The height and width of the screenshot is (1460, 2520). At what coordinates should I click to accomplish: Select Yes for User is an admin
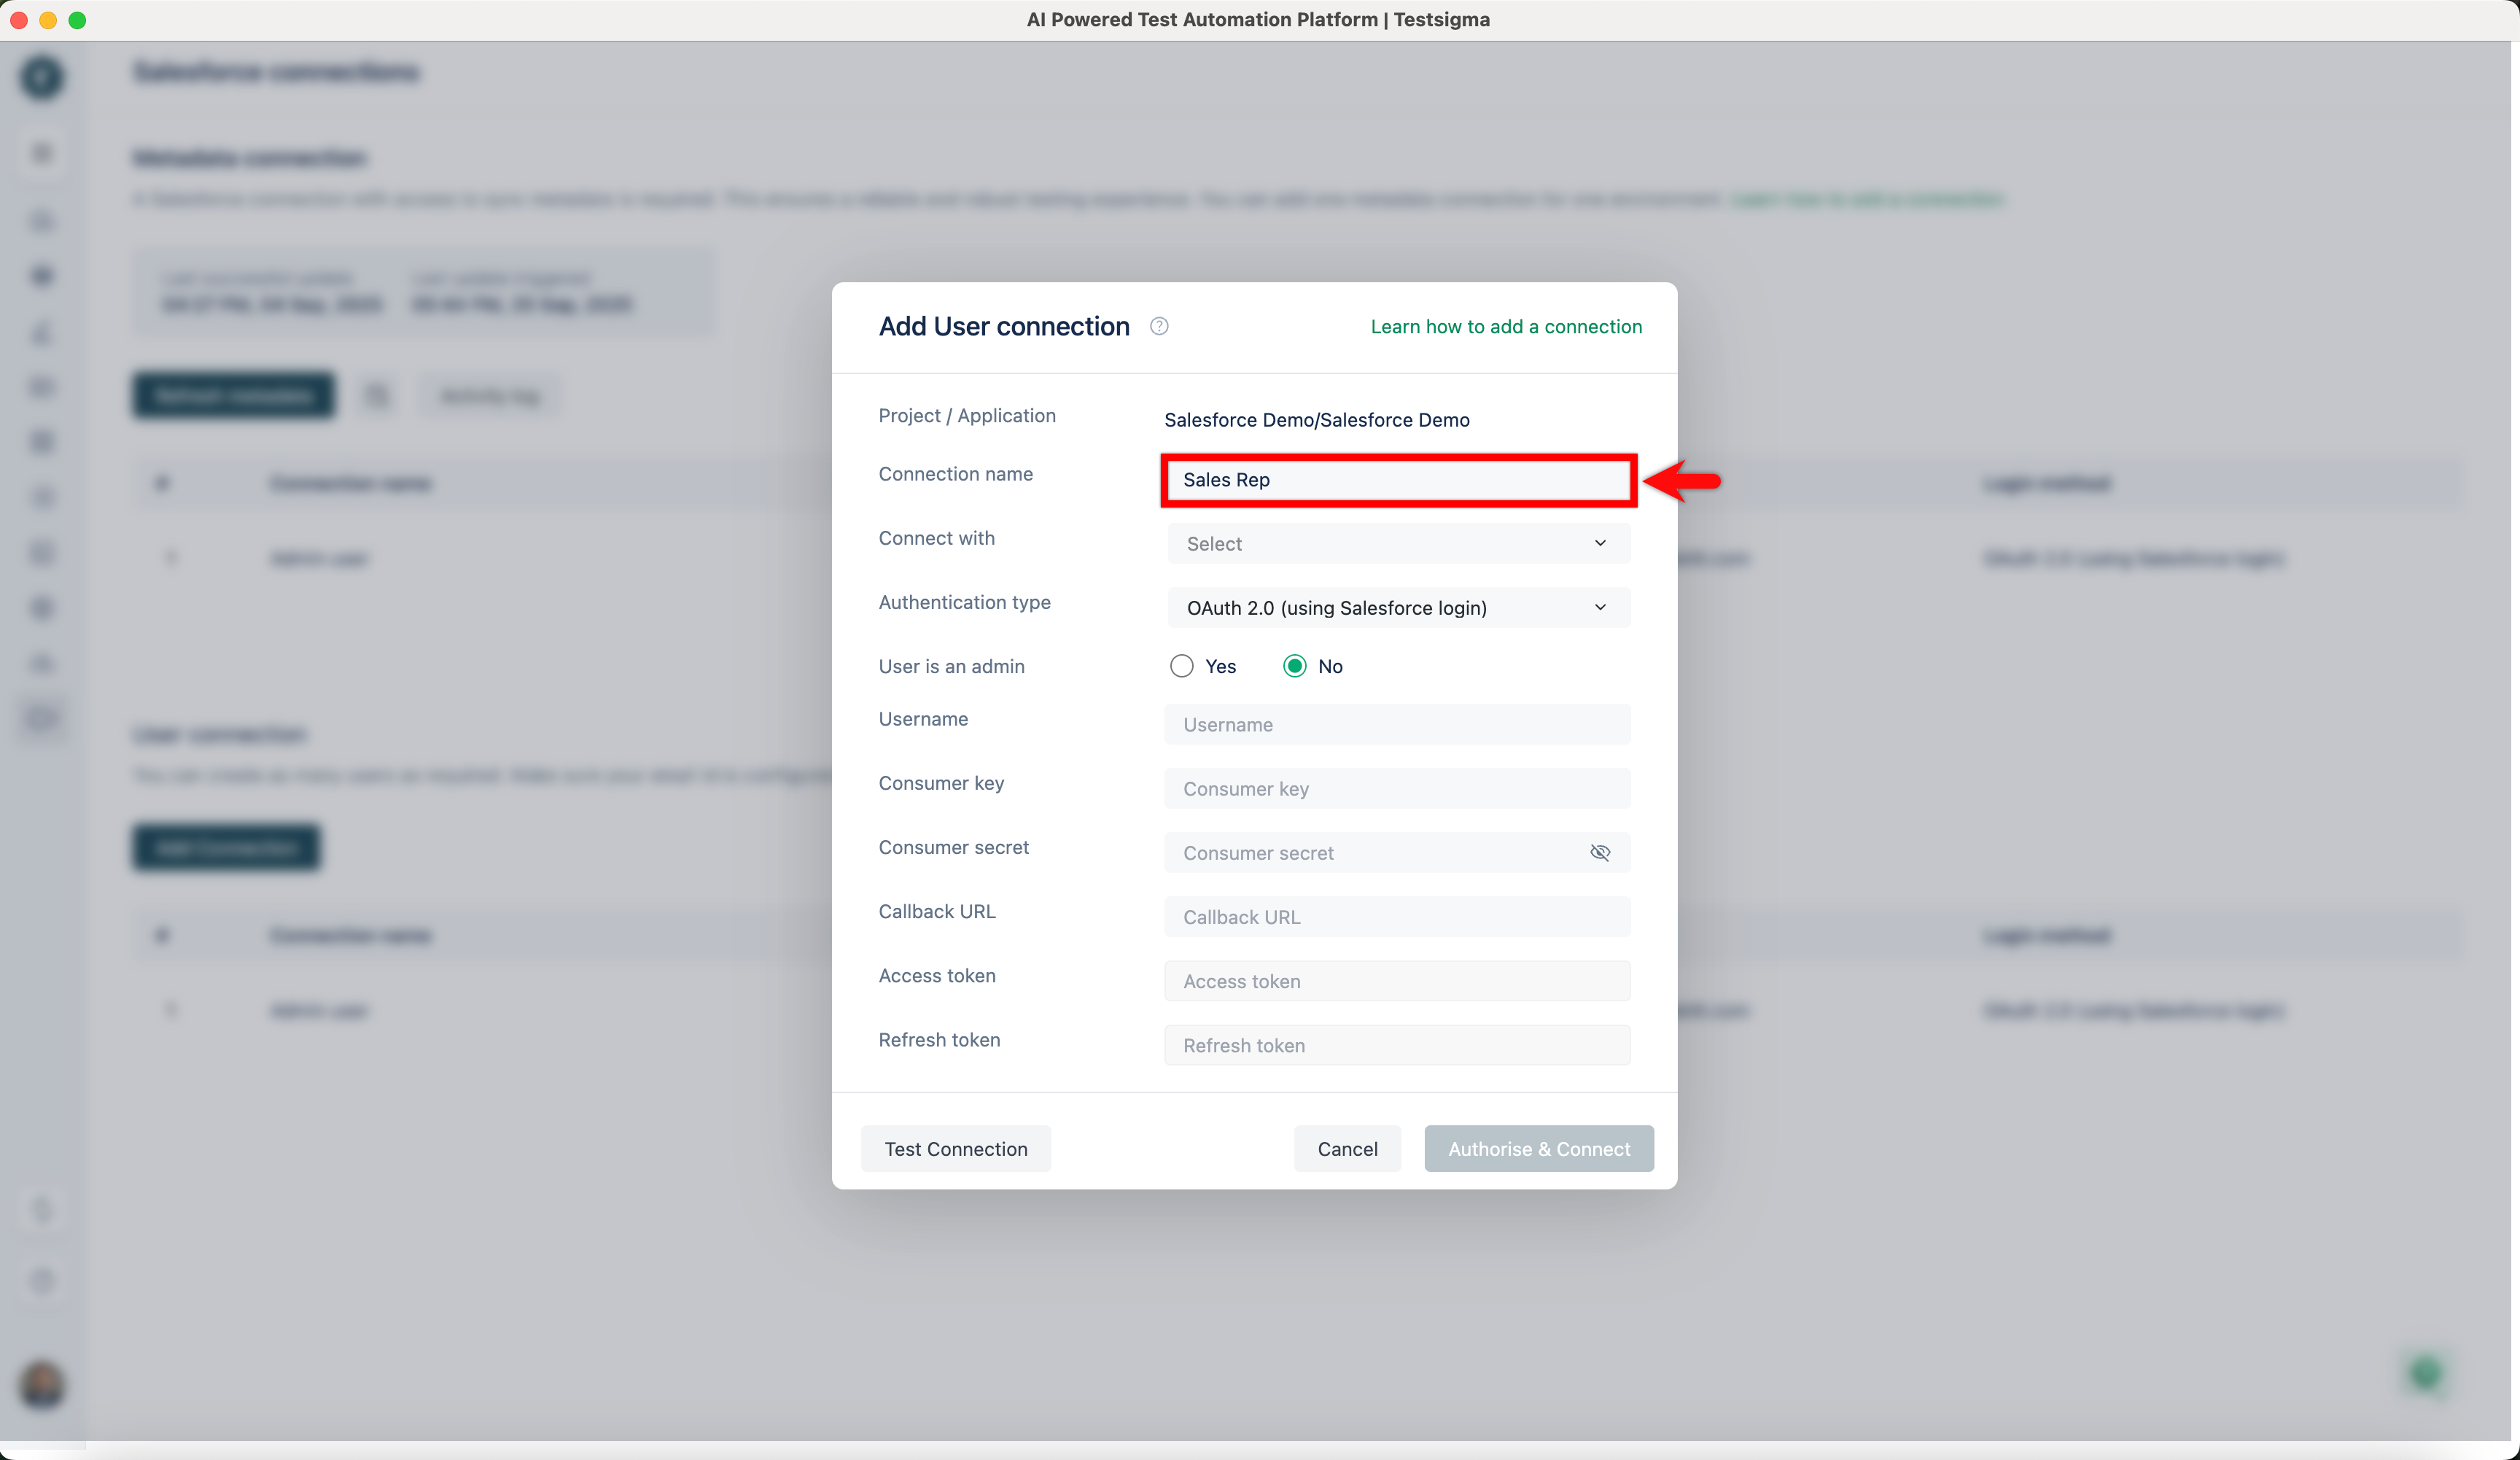(1182, 666)
